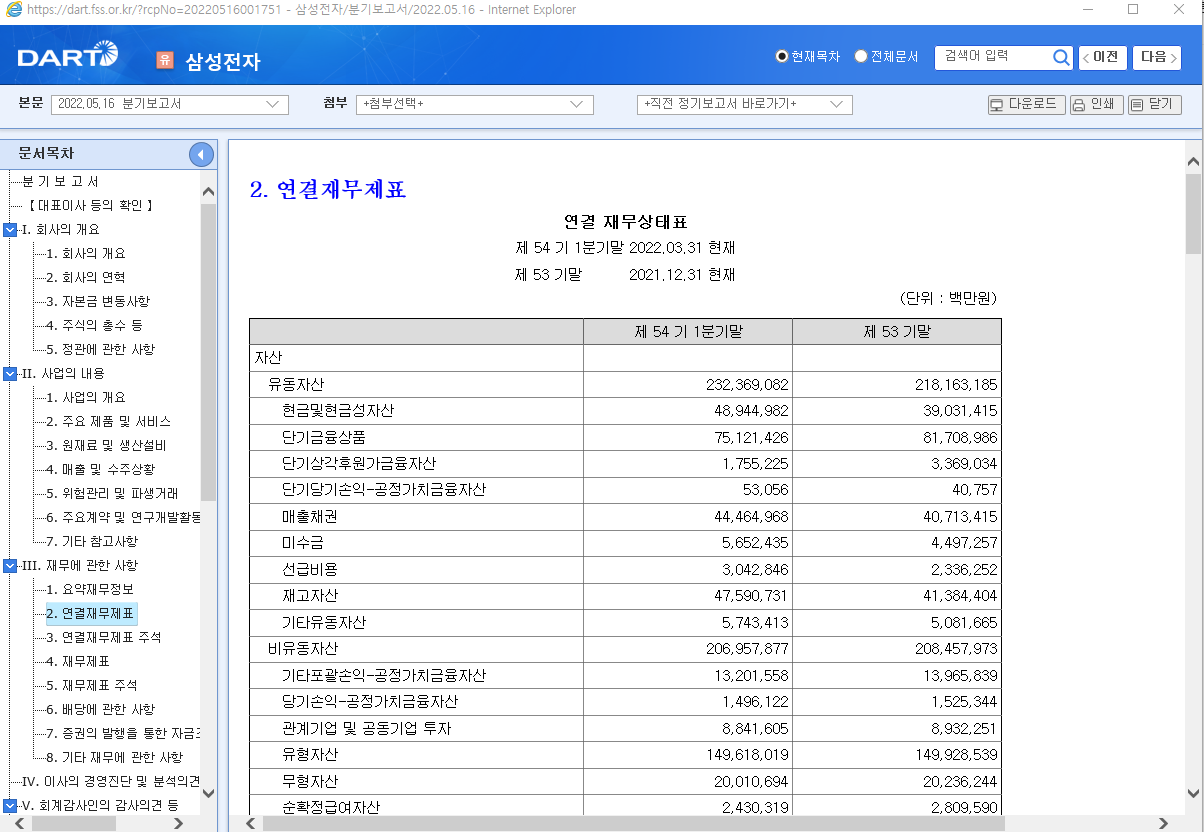Click the search magnifier icon
Viewport: 1204px width, 832px height.
point(1061,58)
